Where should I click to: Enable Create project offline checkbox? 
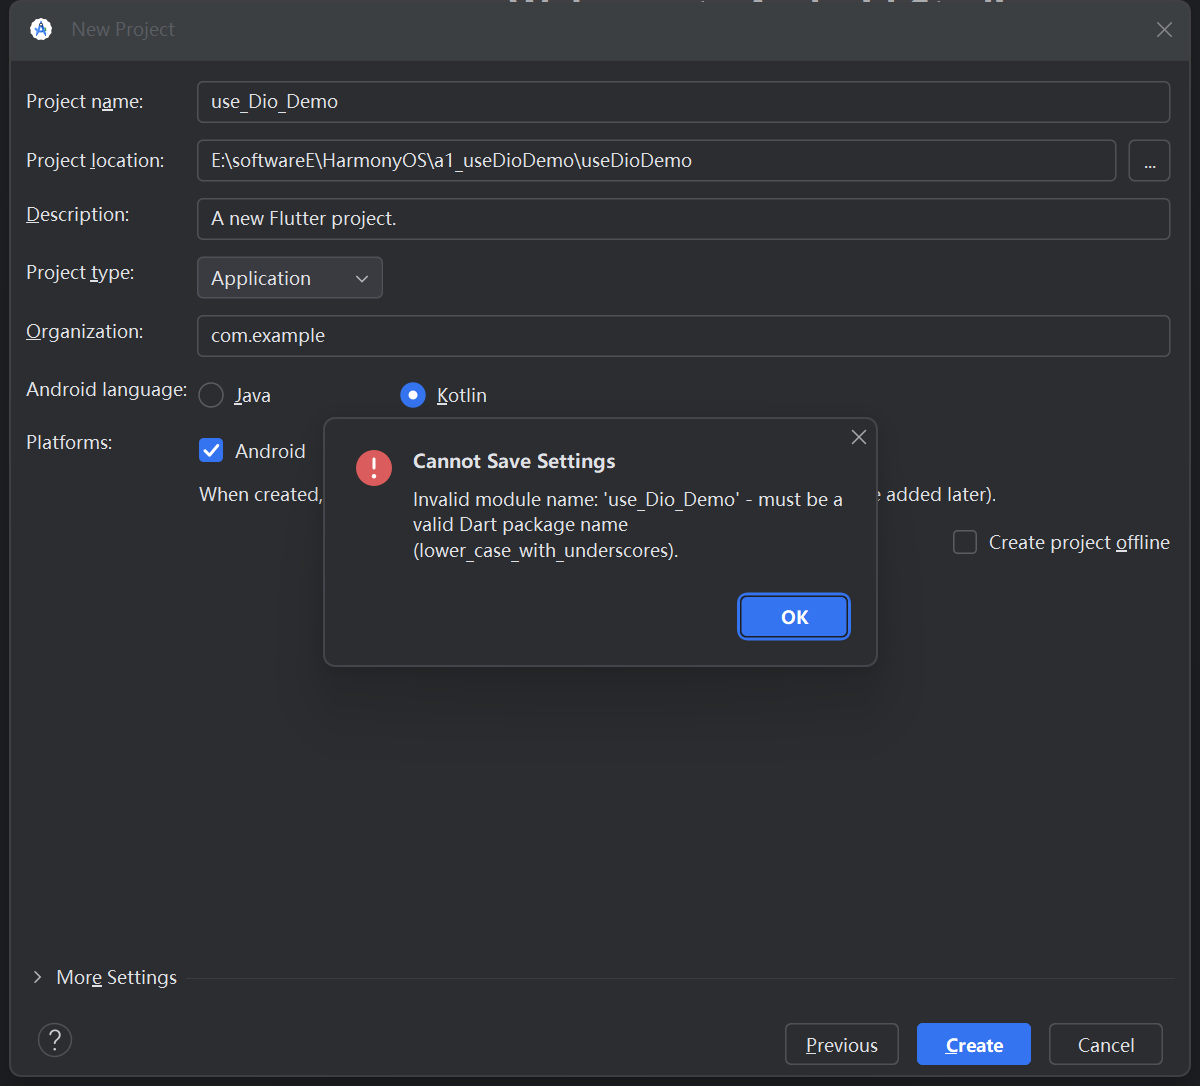pos(965,542)
